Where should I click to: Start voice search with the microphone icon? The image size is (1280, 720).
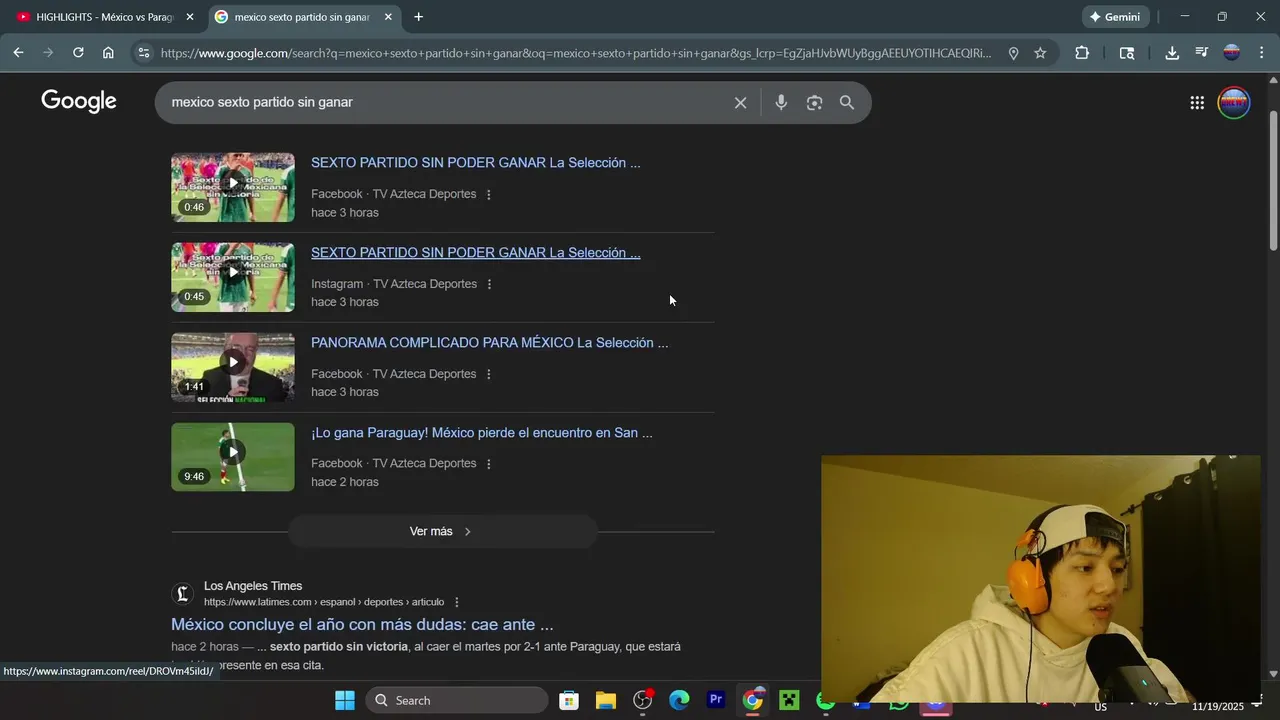781,102
